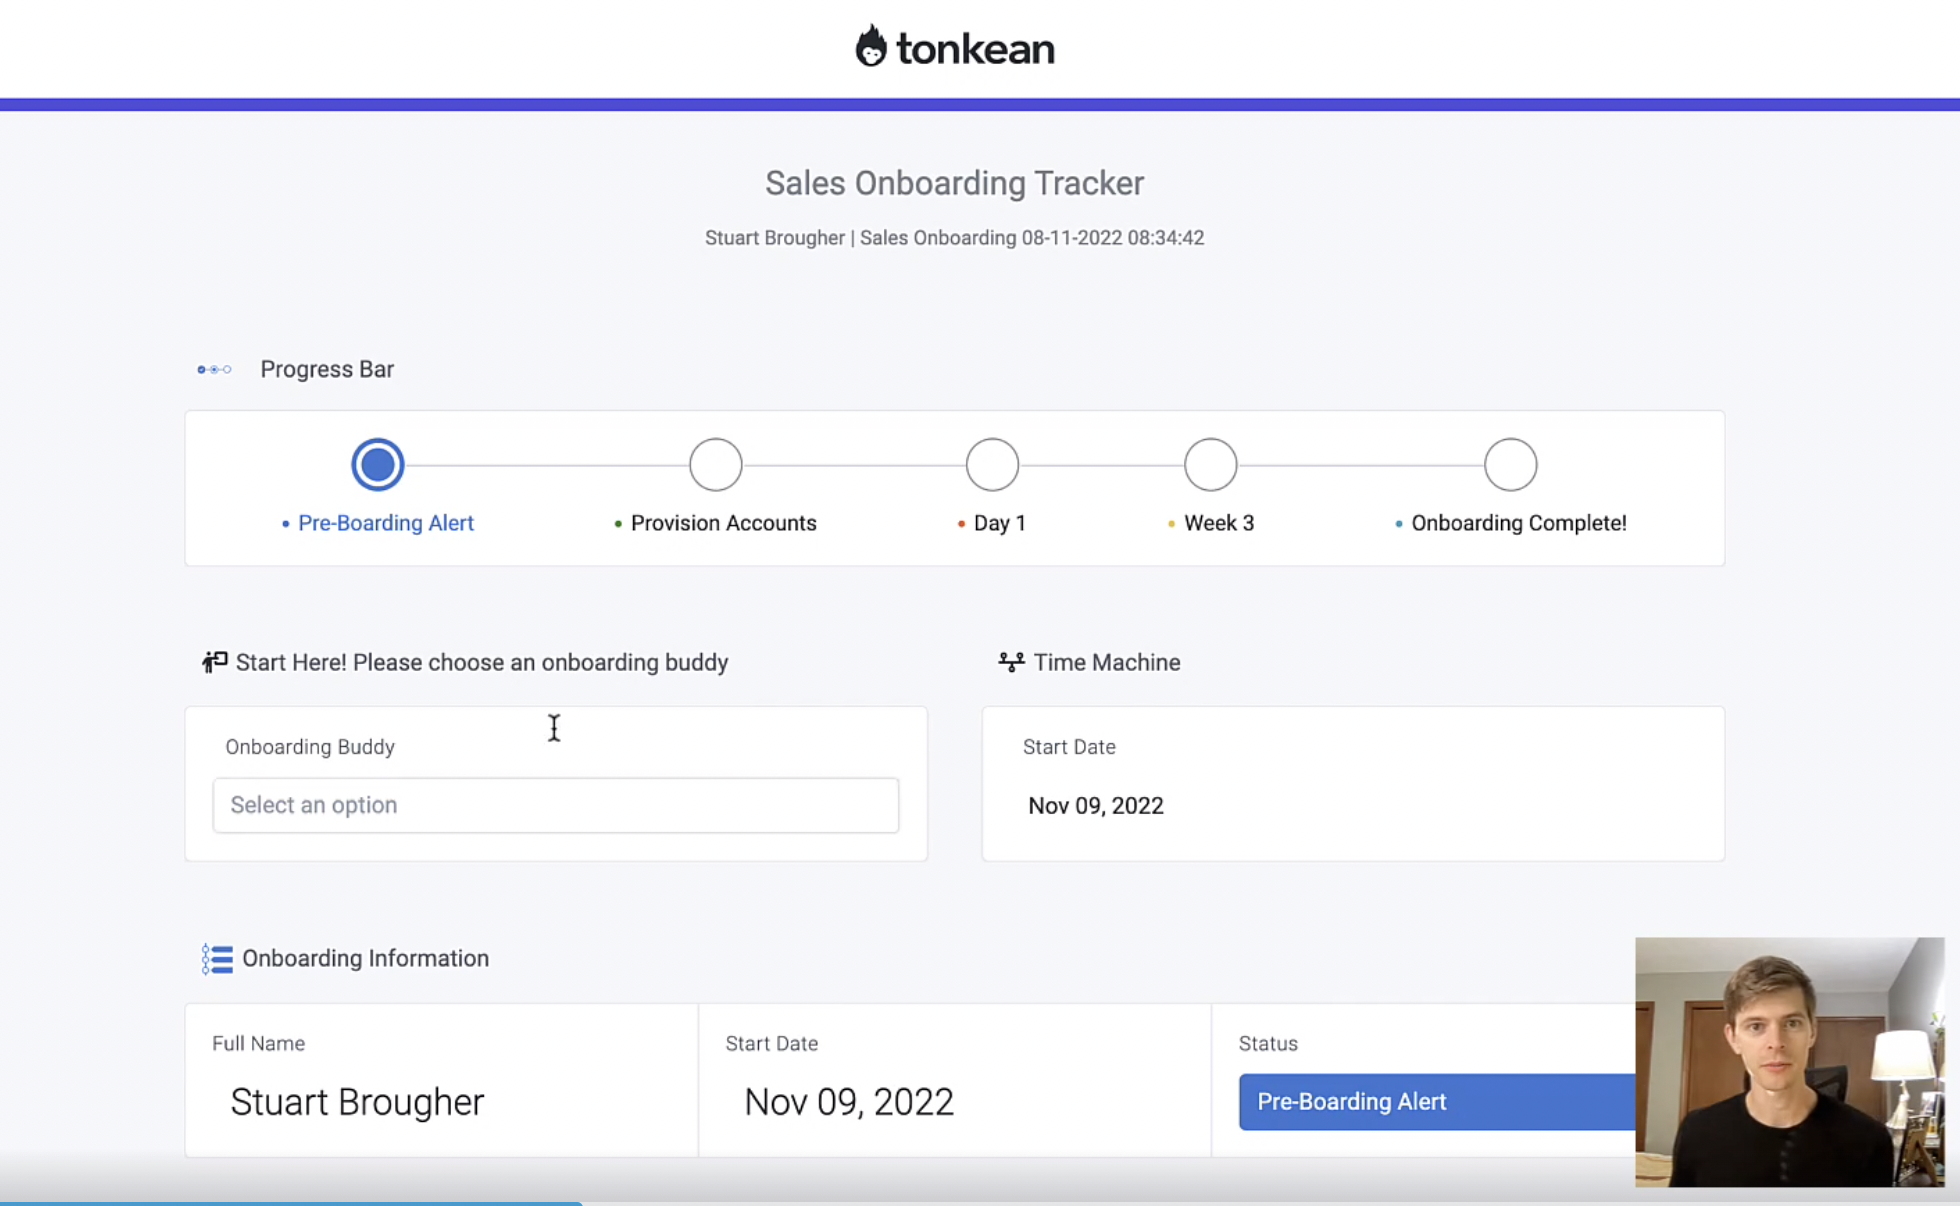Open the blue Pre-Boarding Alert status dropdown
This screenshot has width=1960, height=1206.
1435,1101
